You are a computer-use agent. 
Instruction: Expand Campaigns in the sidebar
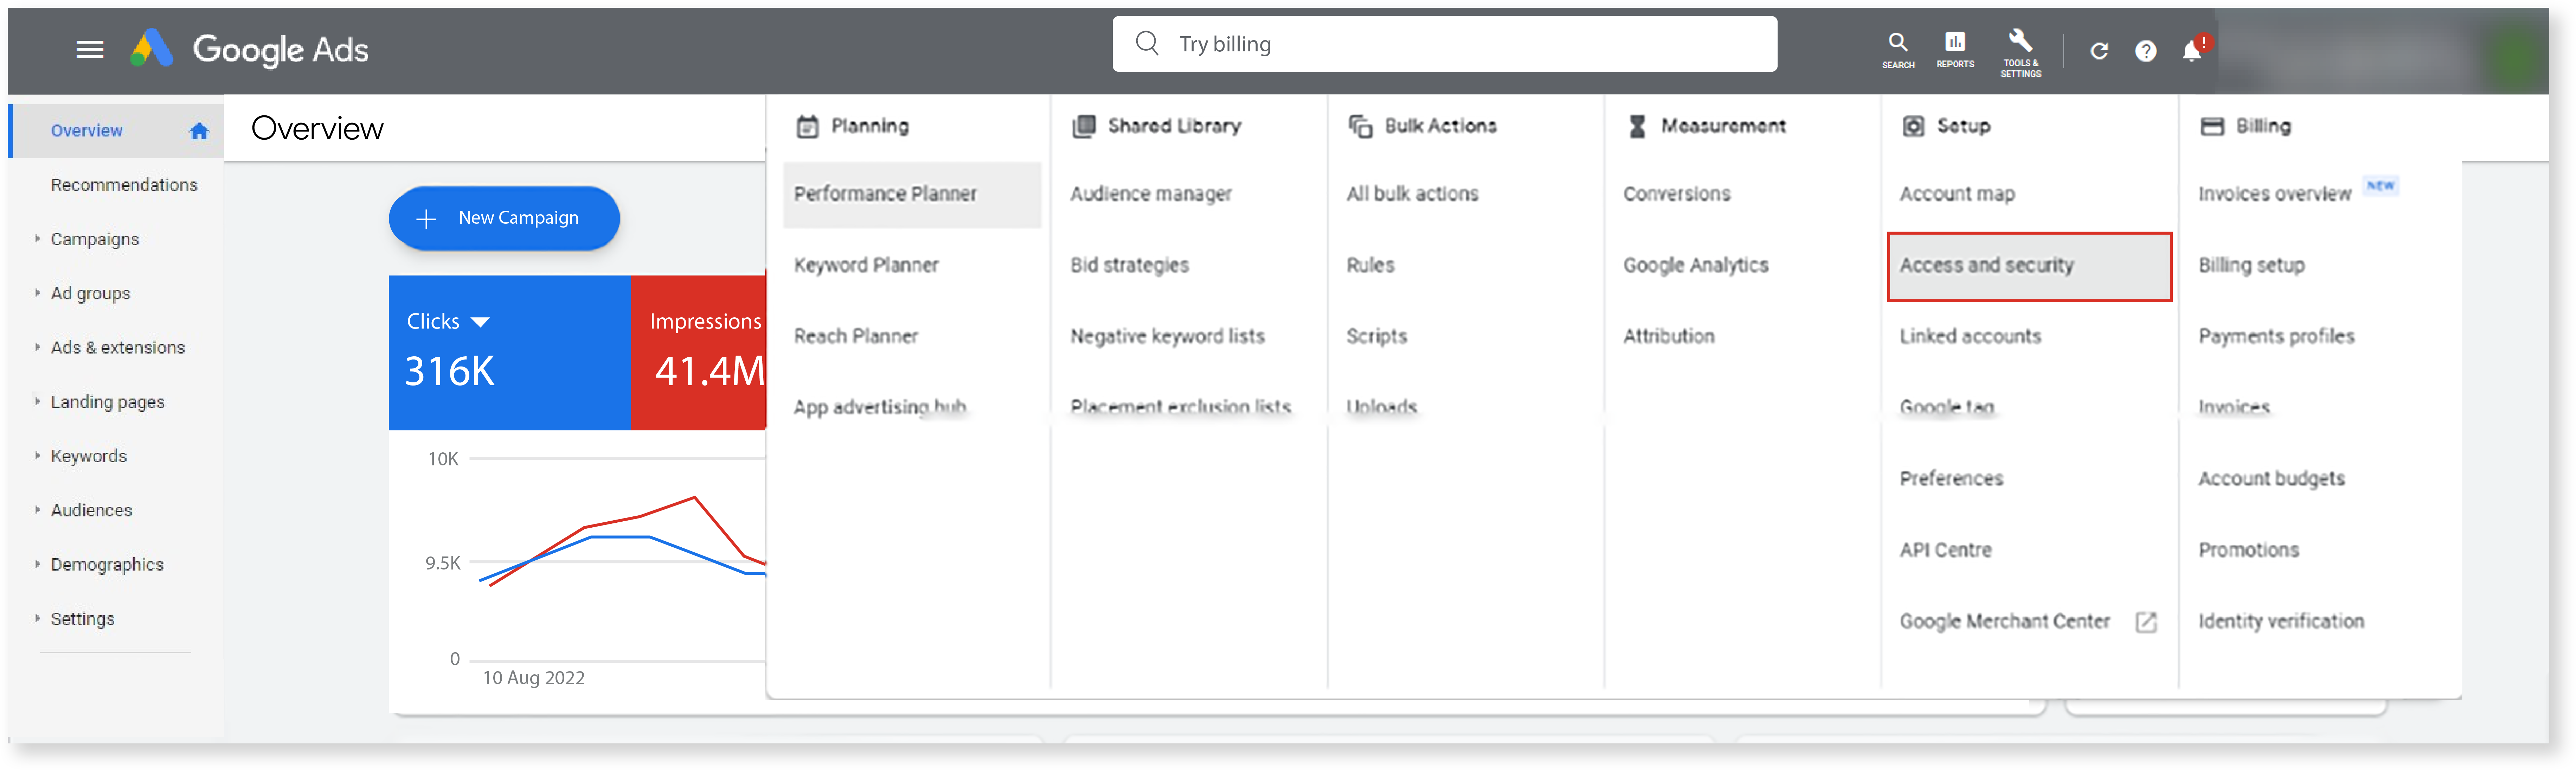pyautogui.click(x=38, y=239)
